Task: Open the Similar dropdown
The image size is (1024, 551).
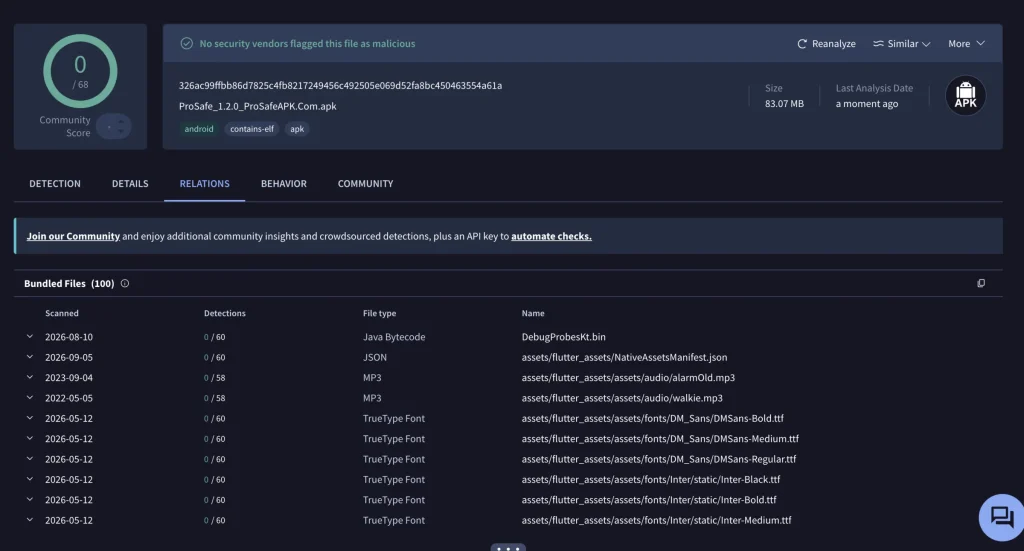Action: click(x=901, y=44)
